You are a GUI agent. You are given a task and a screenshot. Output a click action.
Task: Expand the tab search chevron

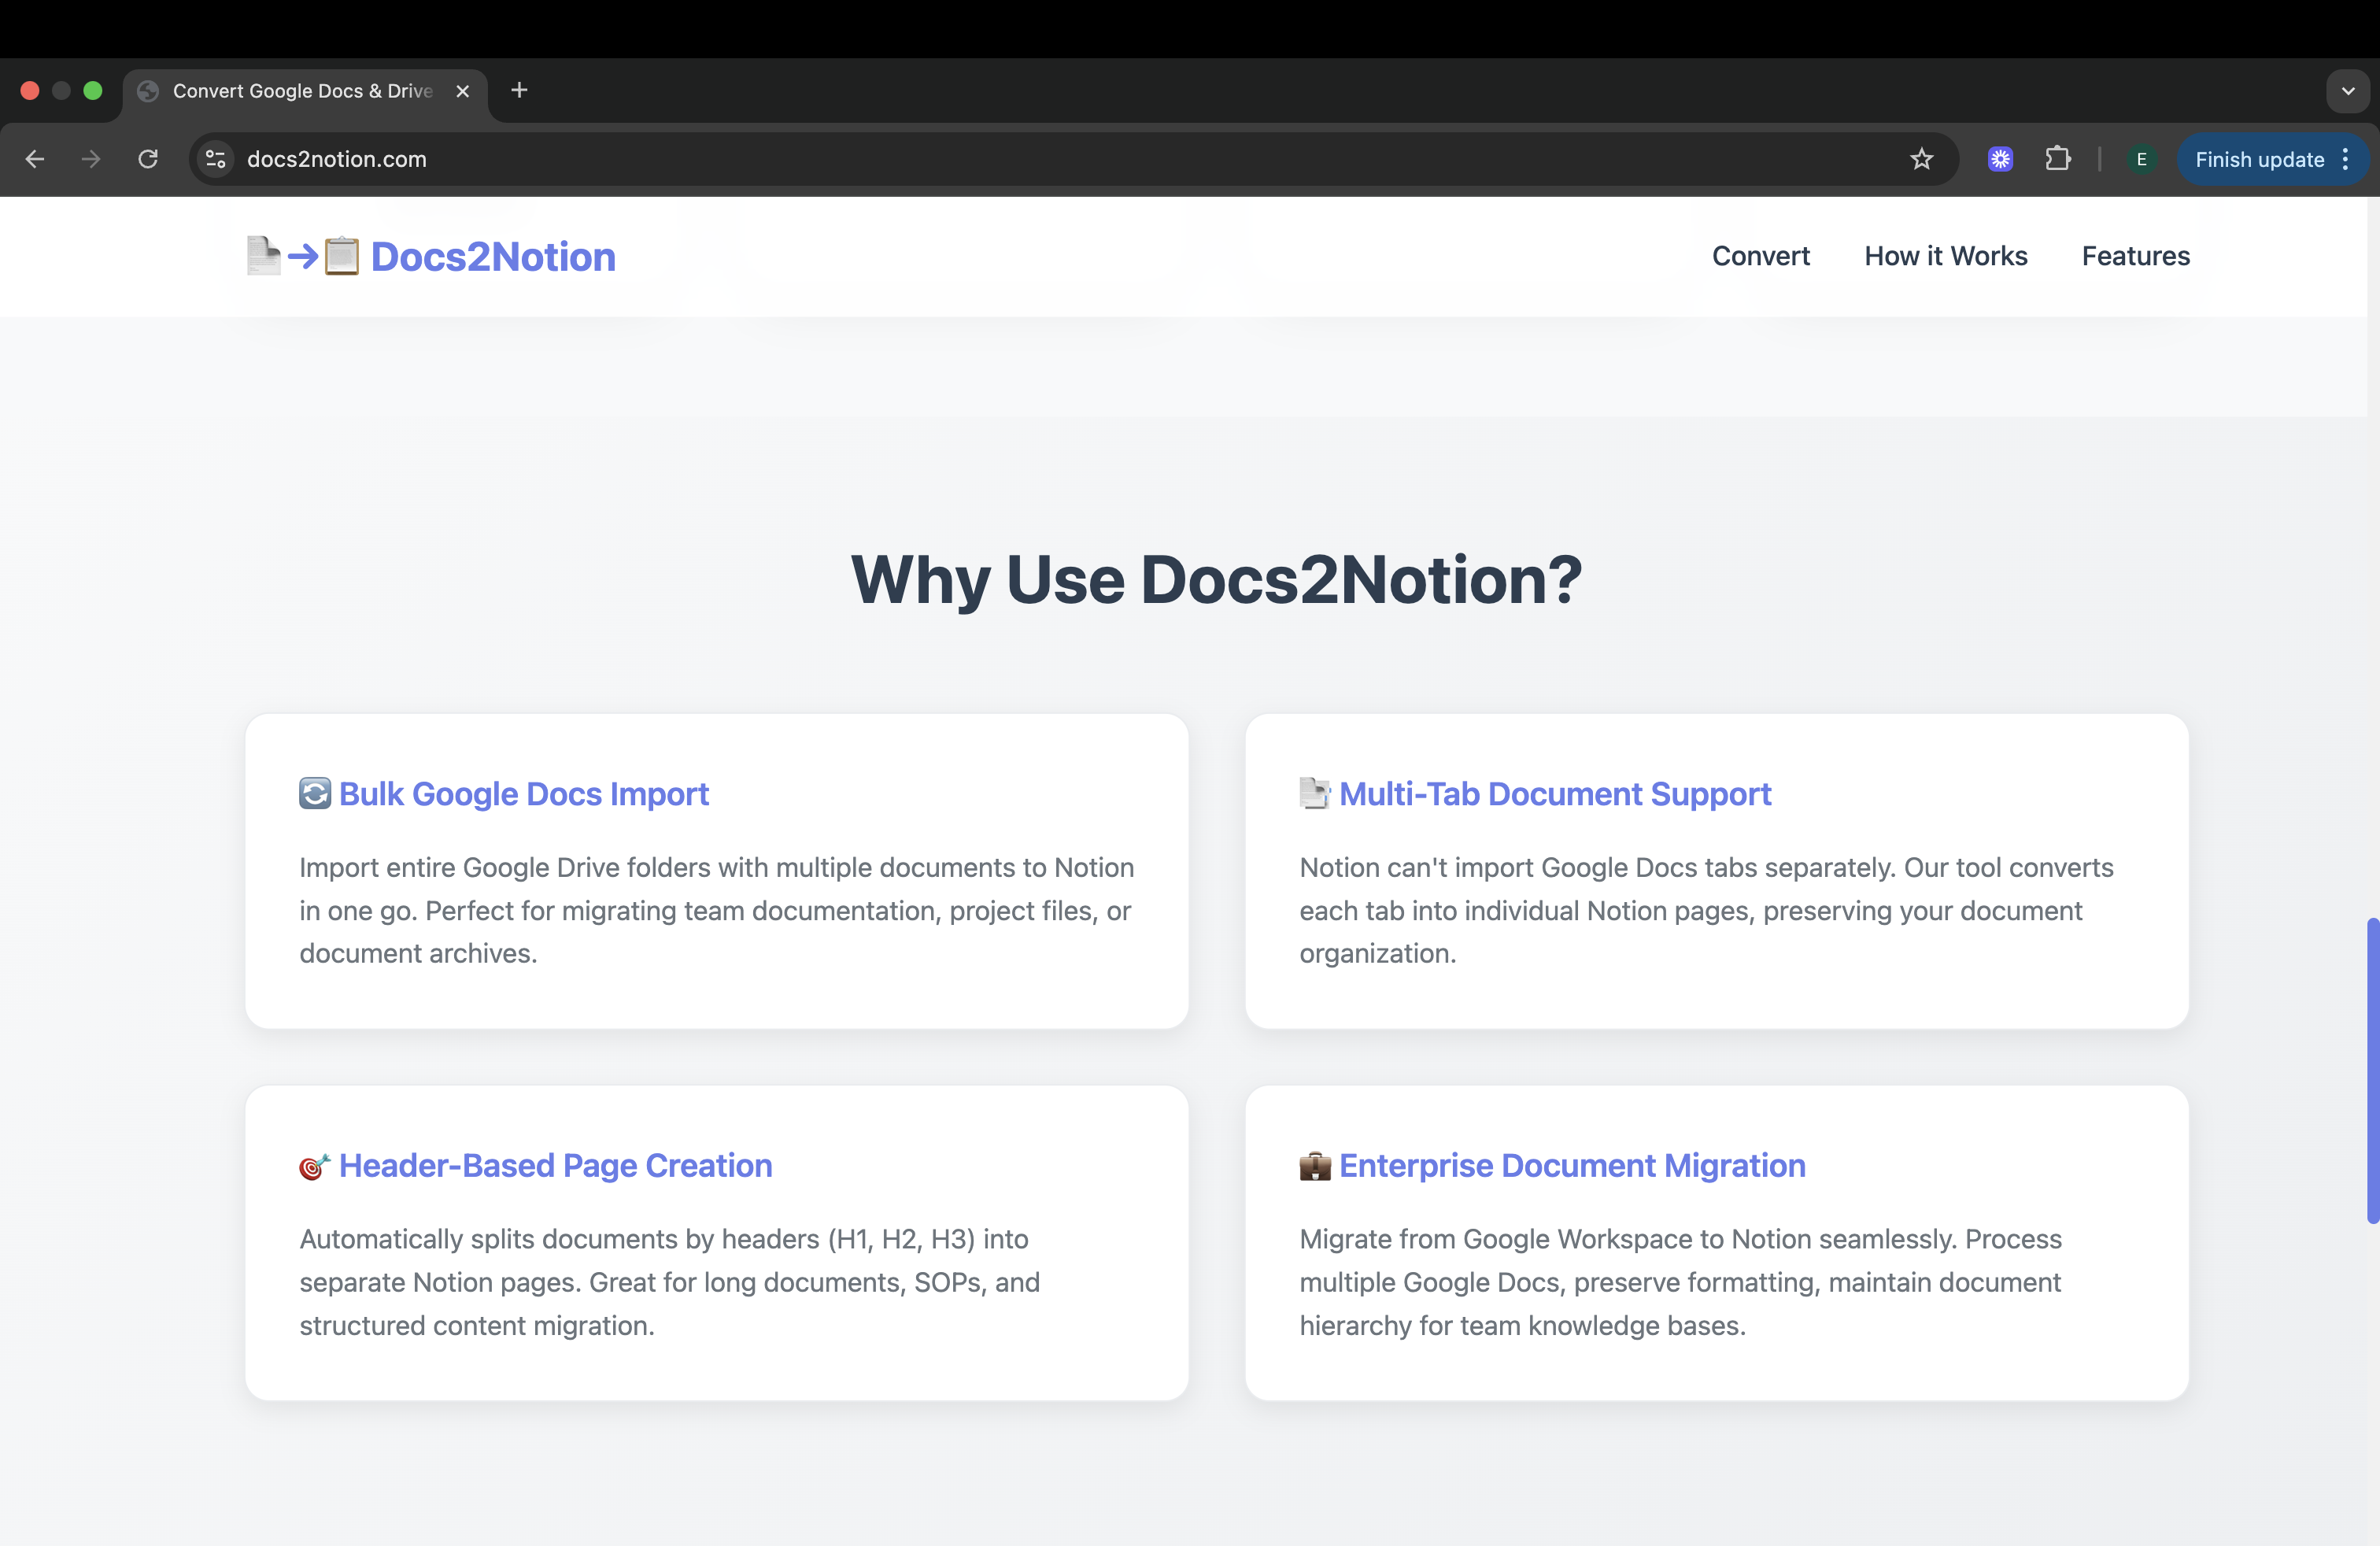(x=2347, y=91)
